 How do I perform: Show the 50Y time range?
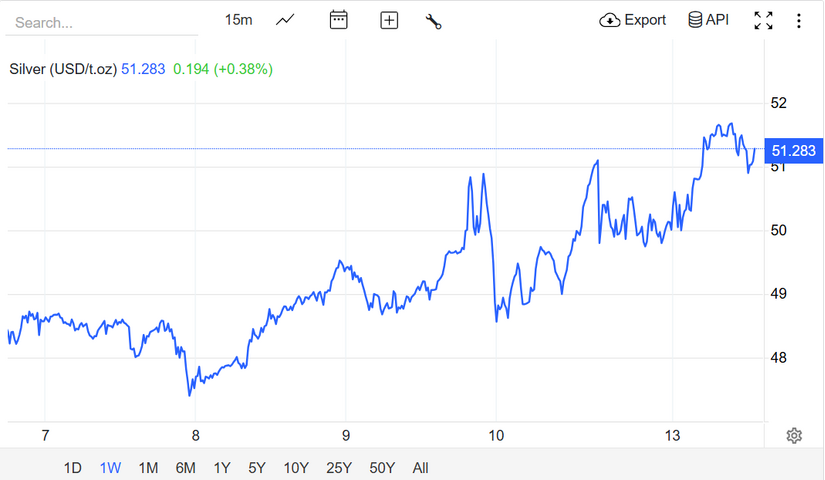click(x=382, y=467)
